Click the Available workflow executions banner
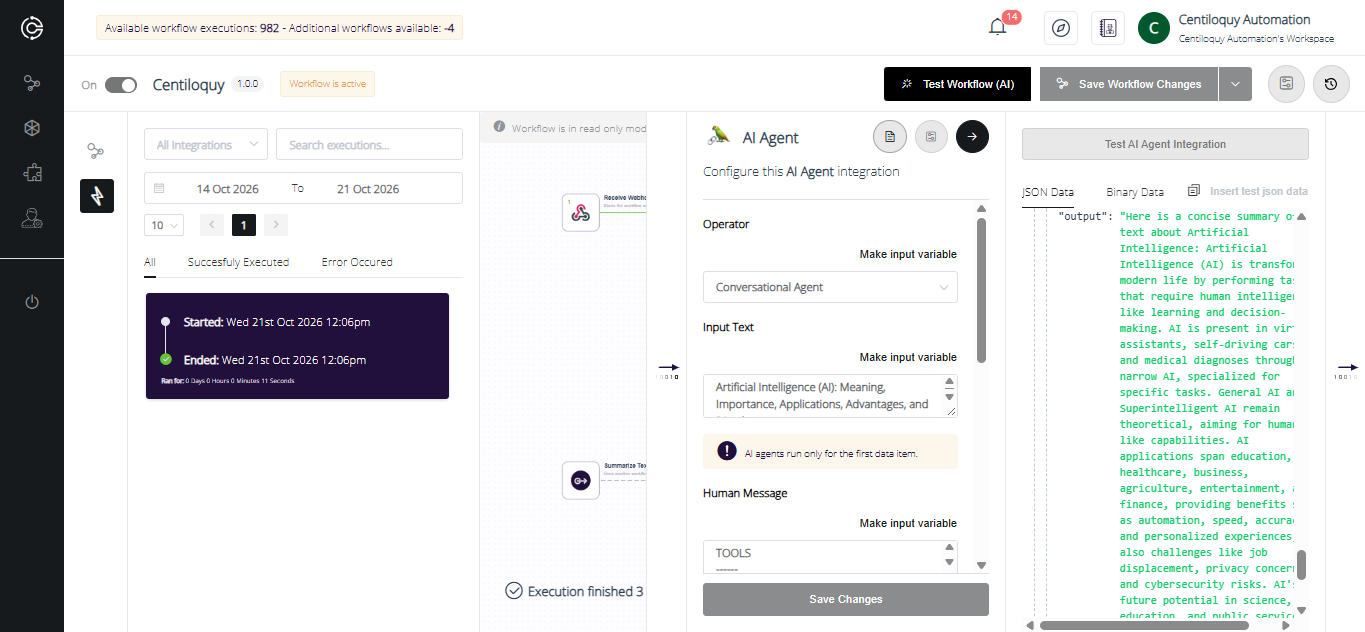Viewport: 1365px width, 632px height. point(279,28)
